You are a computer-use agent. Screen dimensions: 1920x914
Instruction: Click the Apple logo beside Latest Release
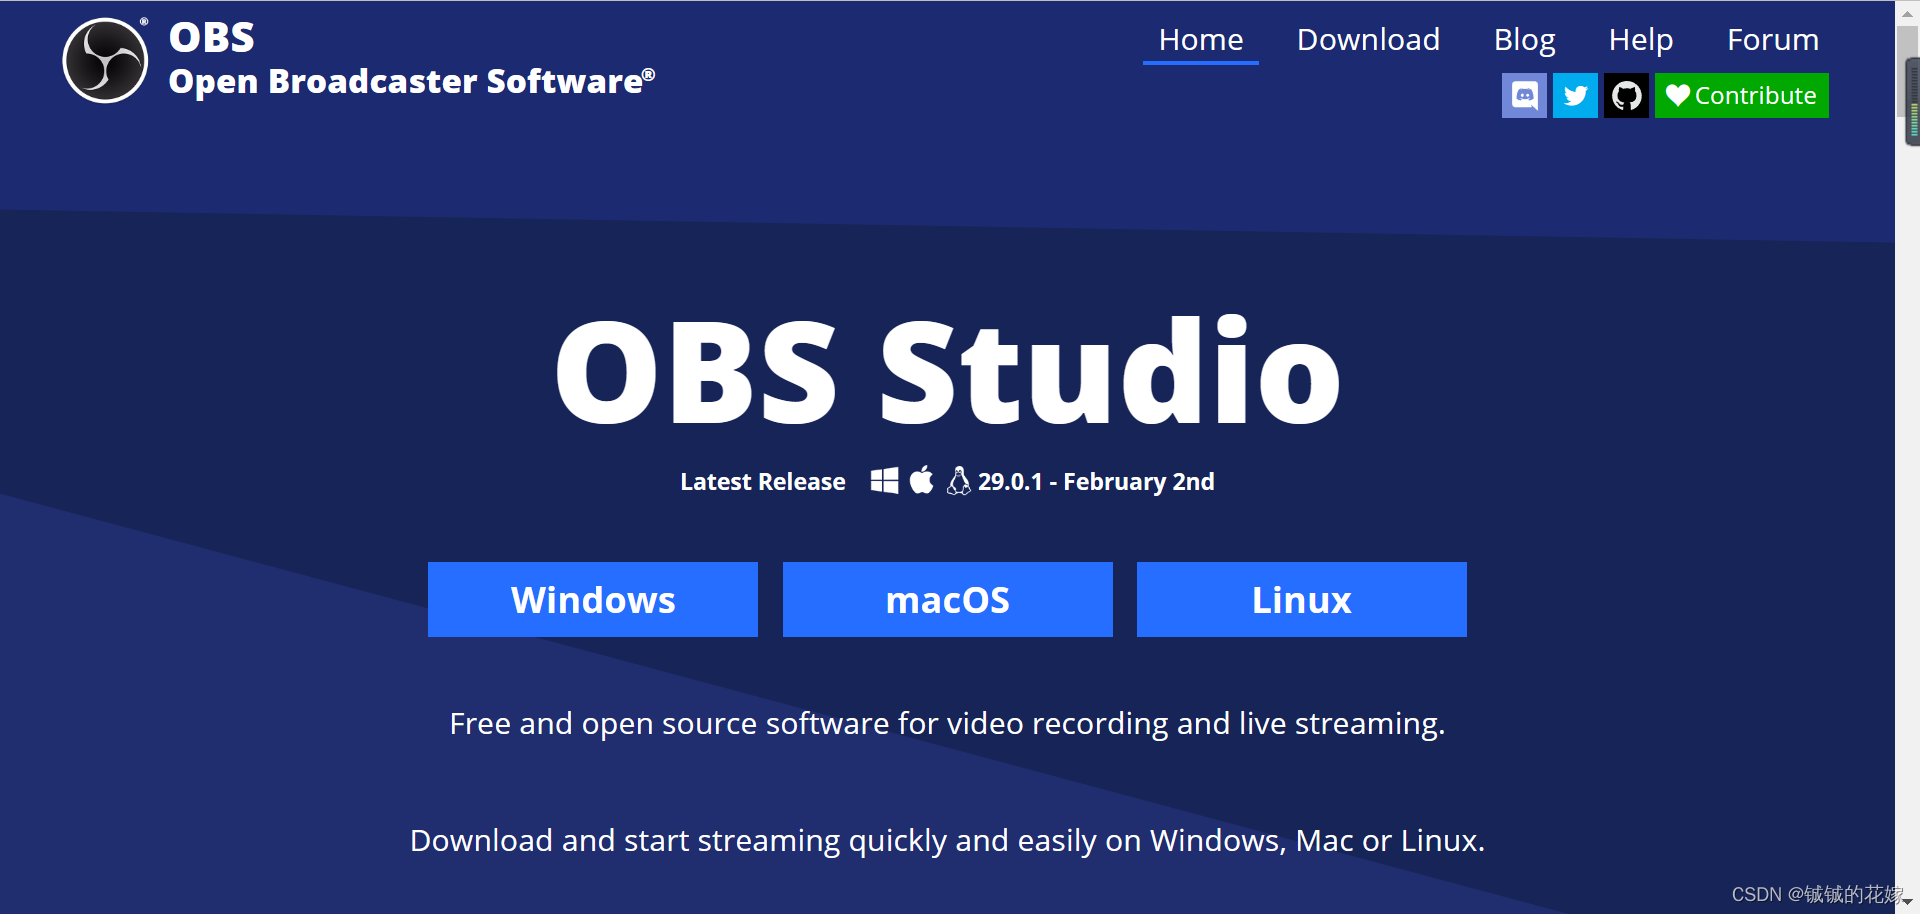(x=922, y=480)
